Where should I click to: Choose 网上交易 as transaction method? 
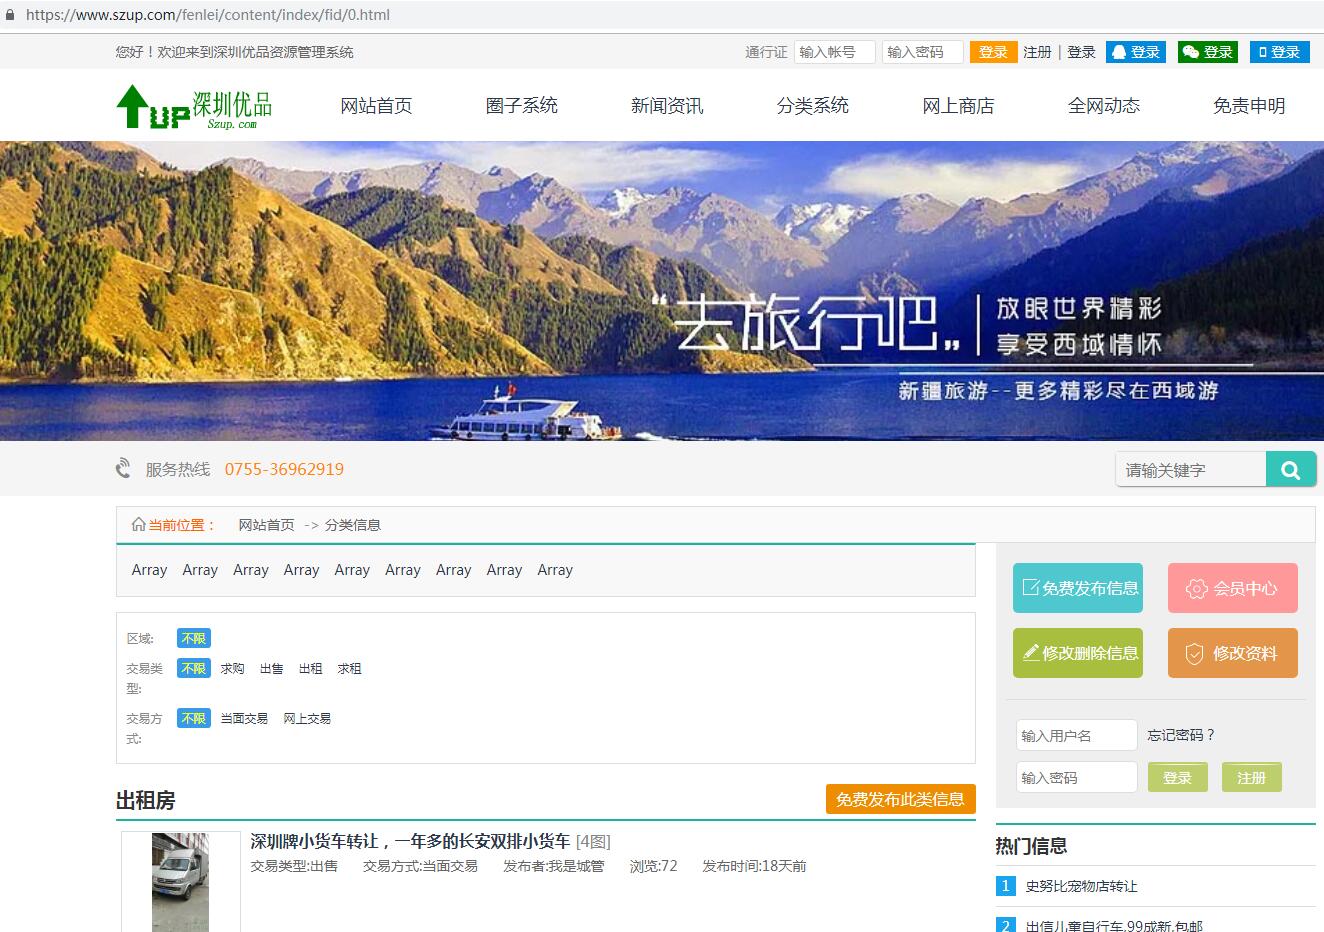[x=306, y=718]
